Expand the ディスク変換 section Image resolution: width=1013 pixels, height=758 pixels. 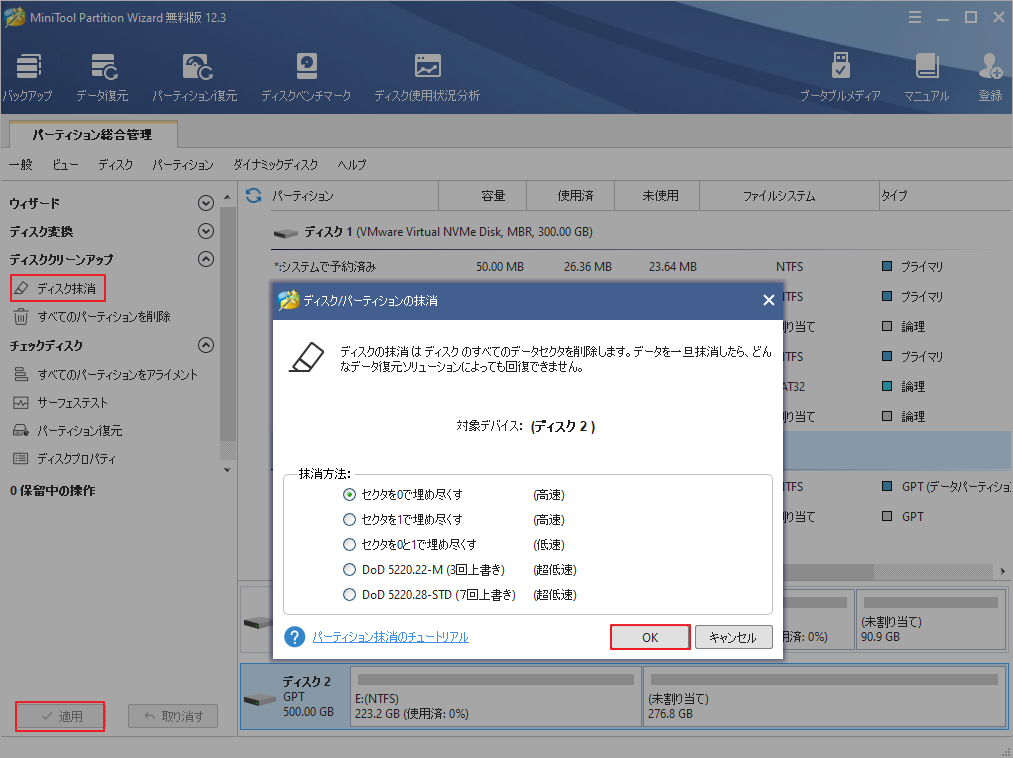point(205,231)
